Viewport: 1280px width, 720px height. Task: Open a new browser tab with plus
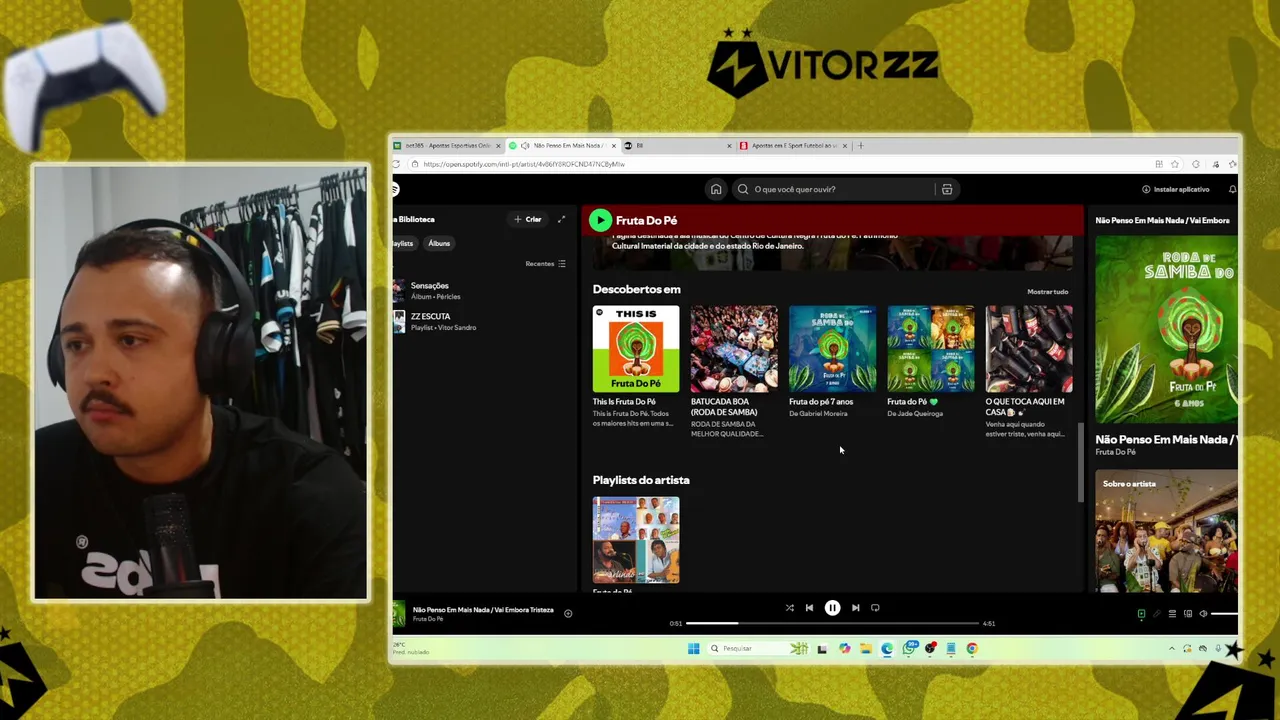(x=861, y=146)
